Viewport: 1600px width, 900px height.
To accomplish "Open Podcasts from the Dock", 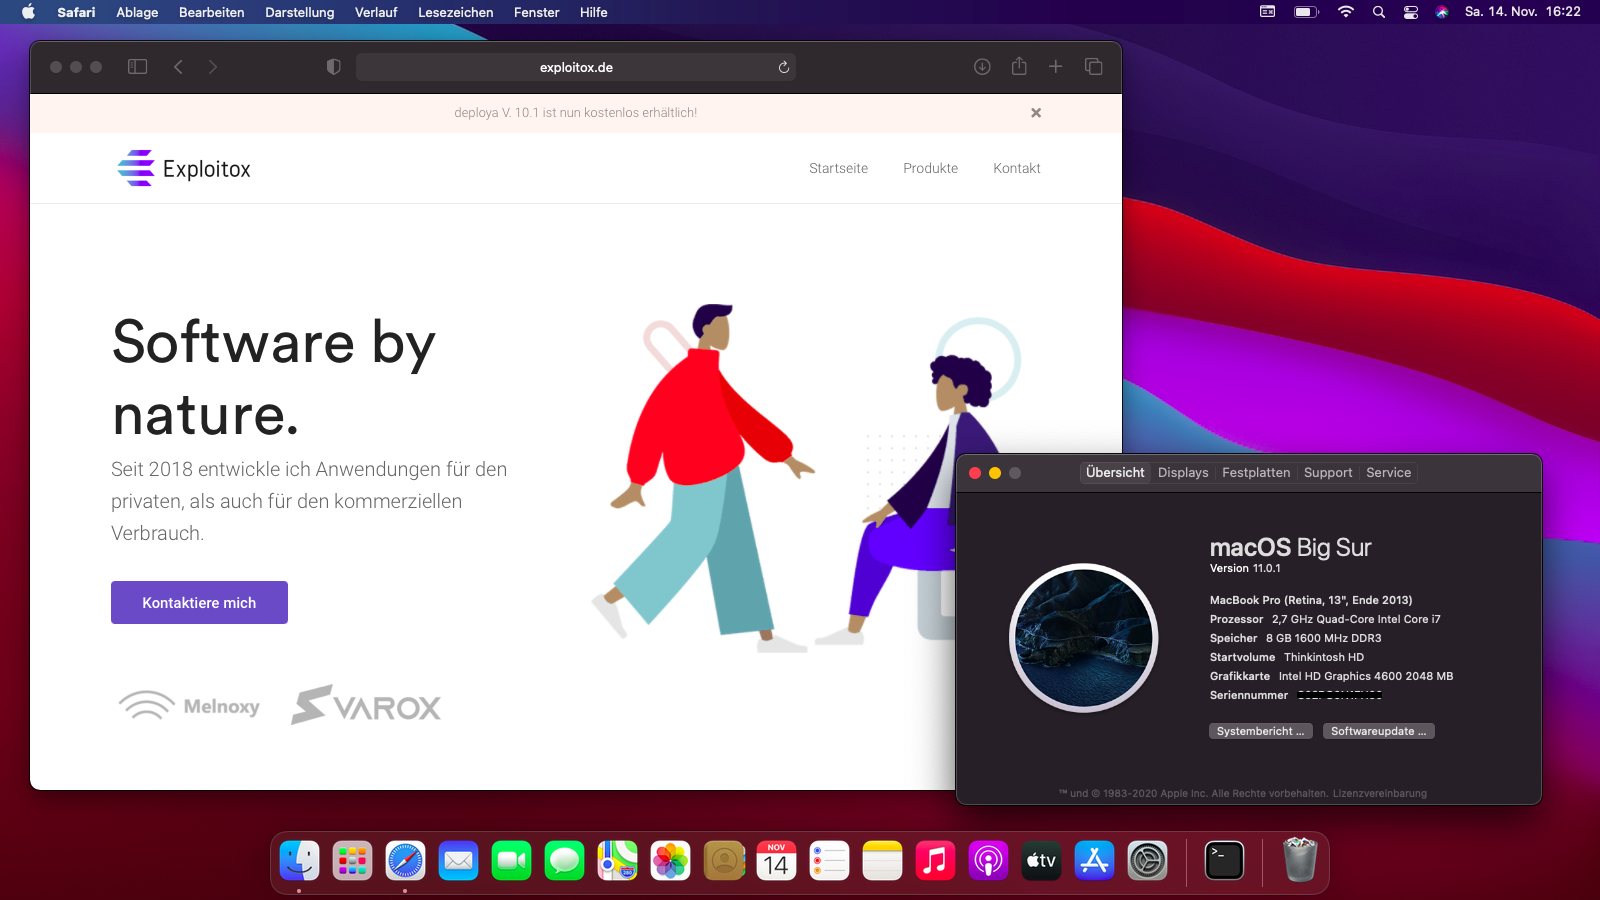I will click(988, 860).
